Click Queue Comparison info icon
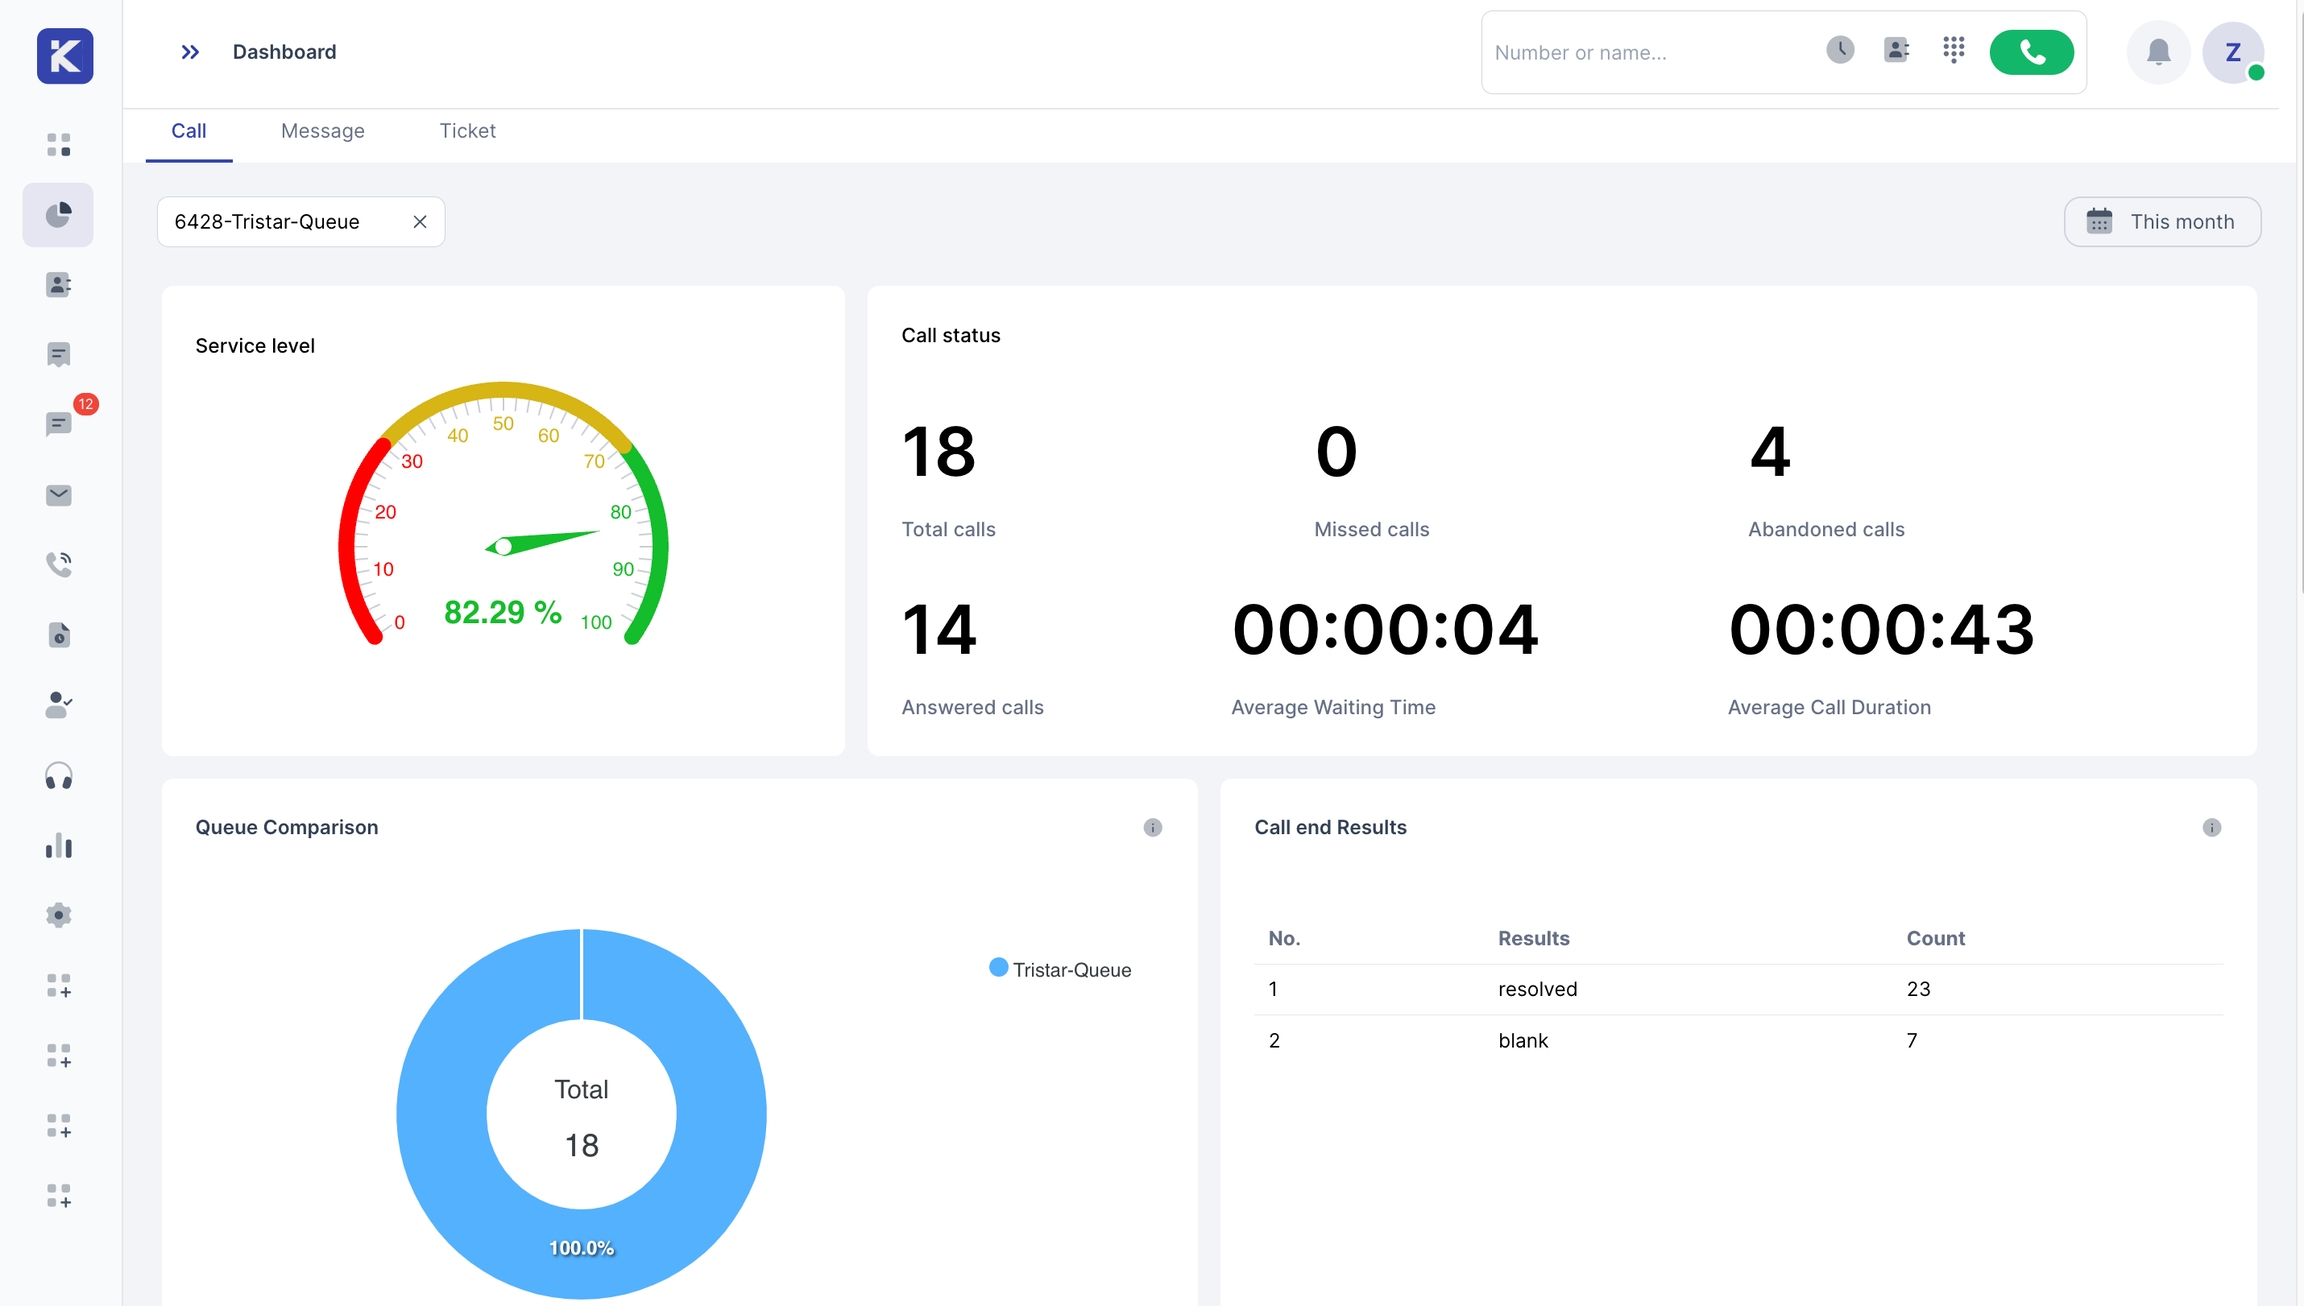The width and height of the screenshot is (2304, 1306). pos(1152,827)
